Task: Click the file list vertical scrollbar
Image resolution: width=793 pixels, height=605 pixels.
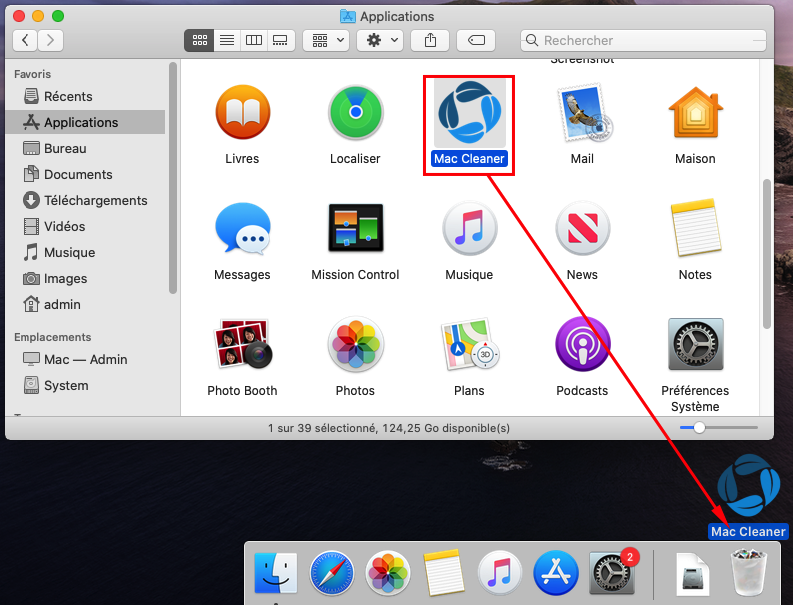Action: 767,254
